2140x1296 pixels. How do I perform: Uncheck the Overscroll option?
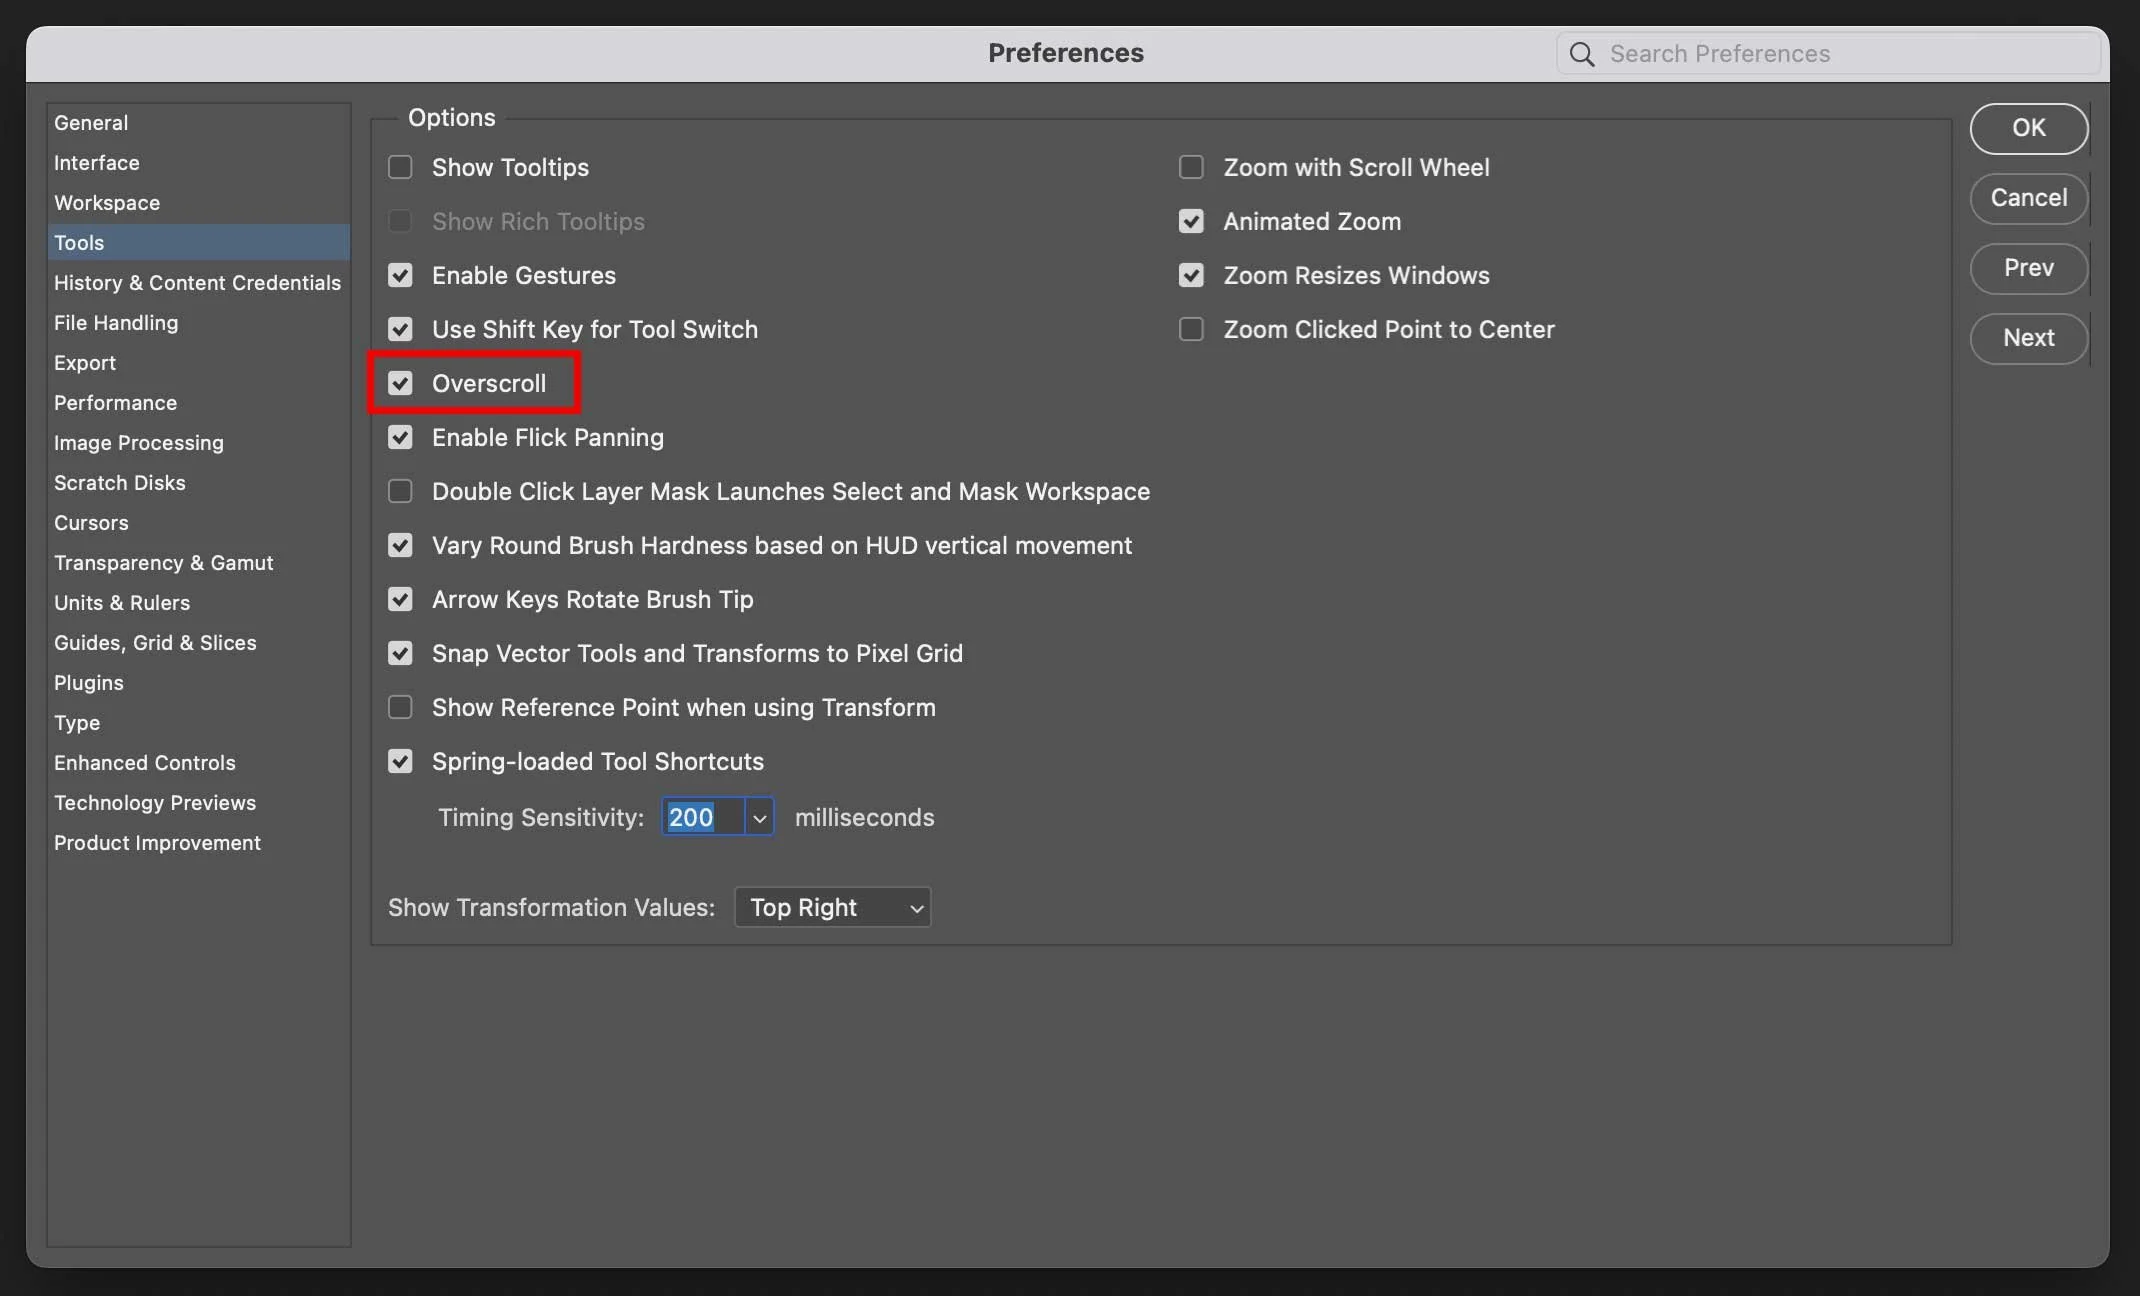(400, 383)
